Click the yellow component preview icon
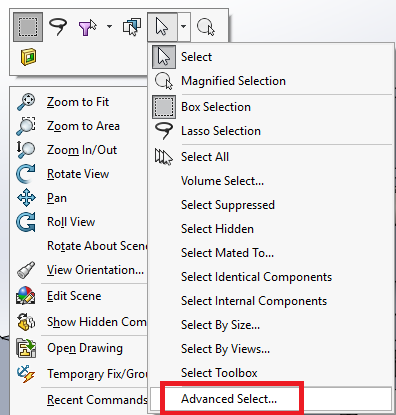This screenshot has height=415, width=396. click(x=28, y=57)
